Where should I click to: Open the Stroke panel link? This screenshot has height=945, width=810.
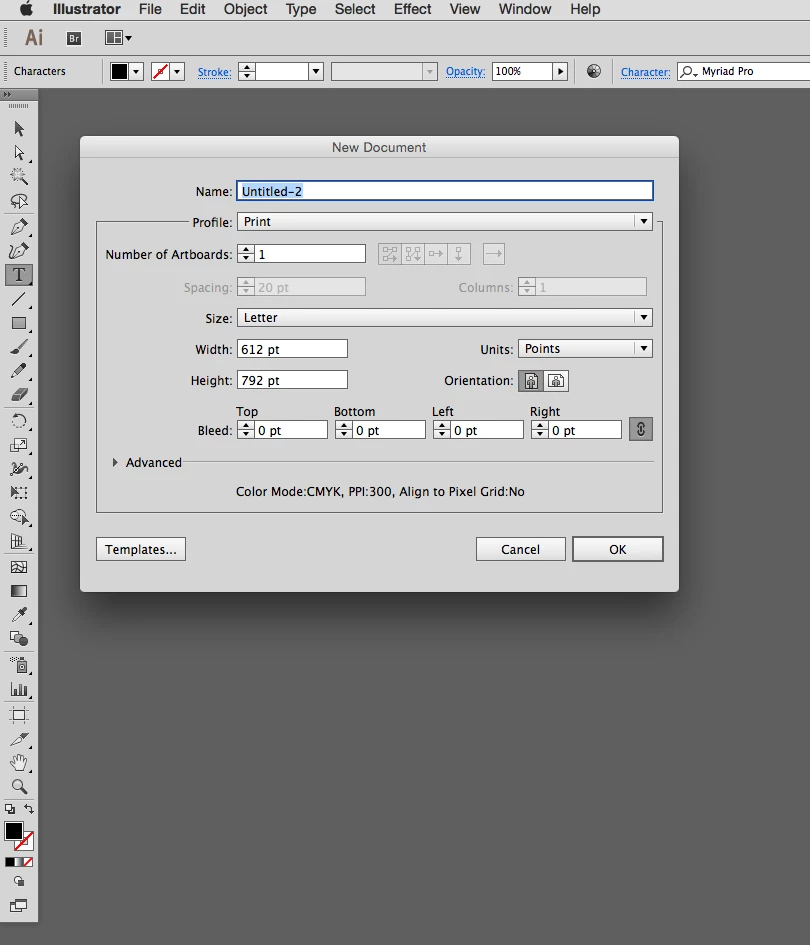pyautogui.click(x=214, y=72)
